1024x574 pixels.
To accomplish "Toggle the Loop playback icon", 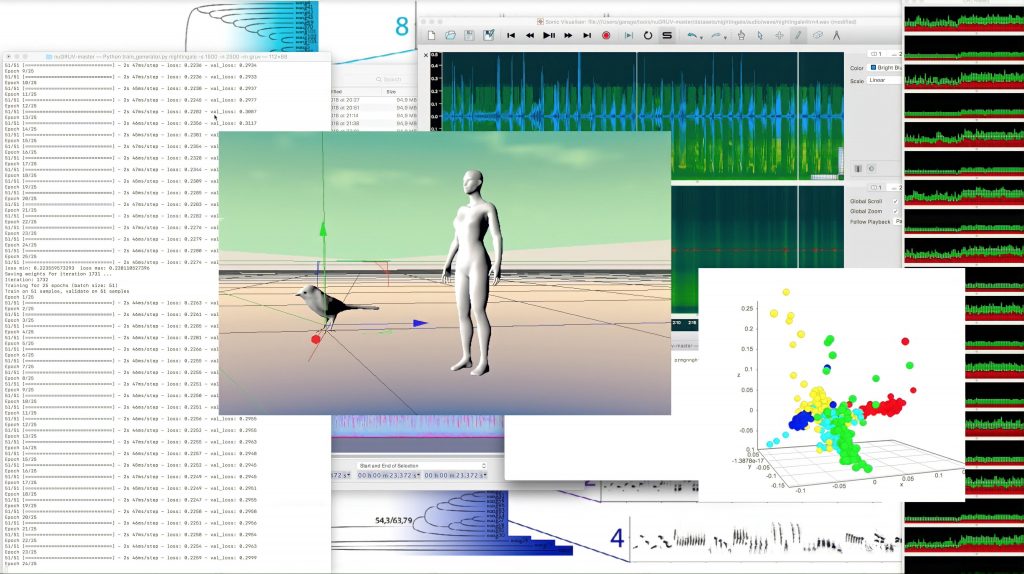I will tap(647, 35).
